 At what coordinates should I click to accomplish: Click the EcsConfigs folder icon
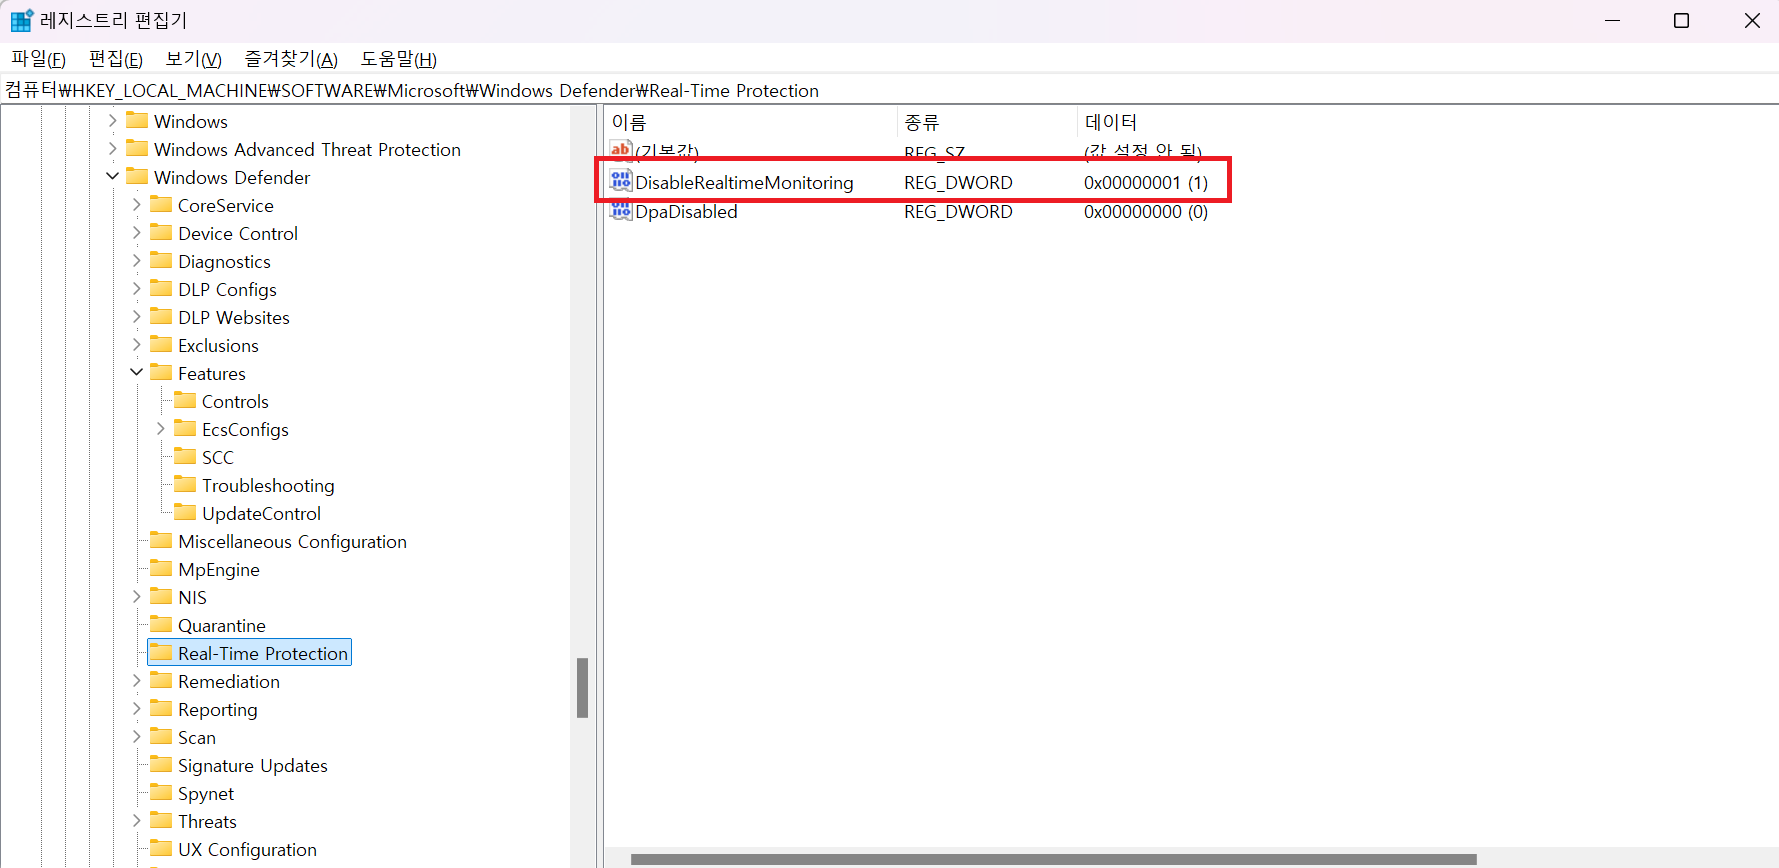point(185,428)
